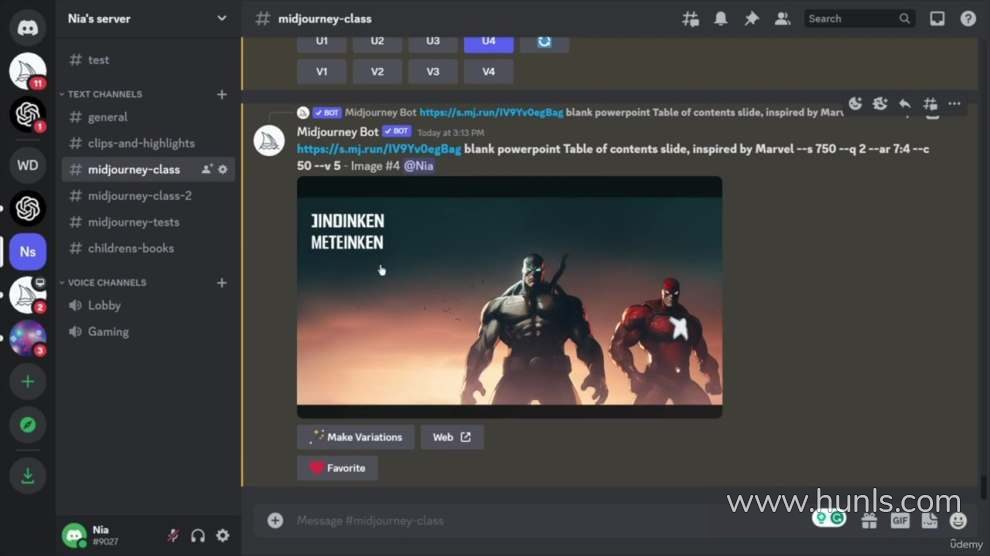Open the threads icon in the header

[690, 19]
